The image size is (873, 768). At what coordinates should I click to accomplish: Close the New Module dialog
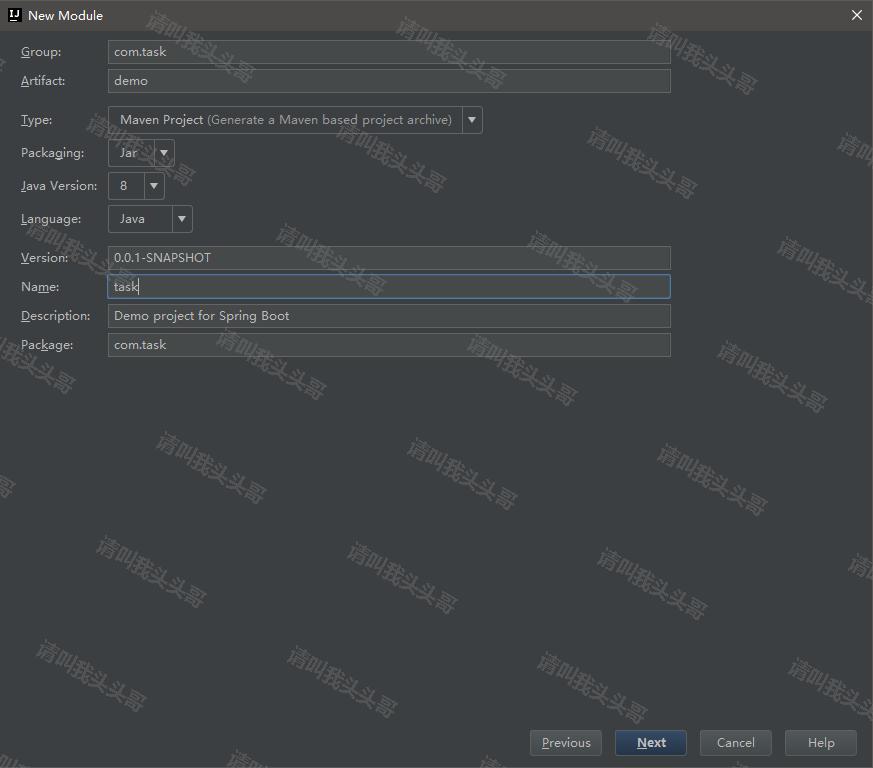point(856,15)
